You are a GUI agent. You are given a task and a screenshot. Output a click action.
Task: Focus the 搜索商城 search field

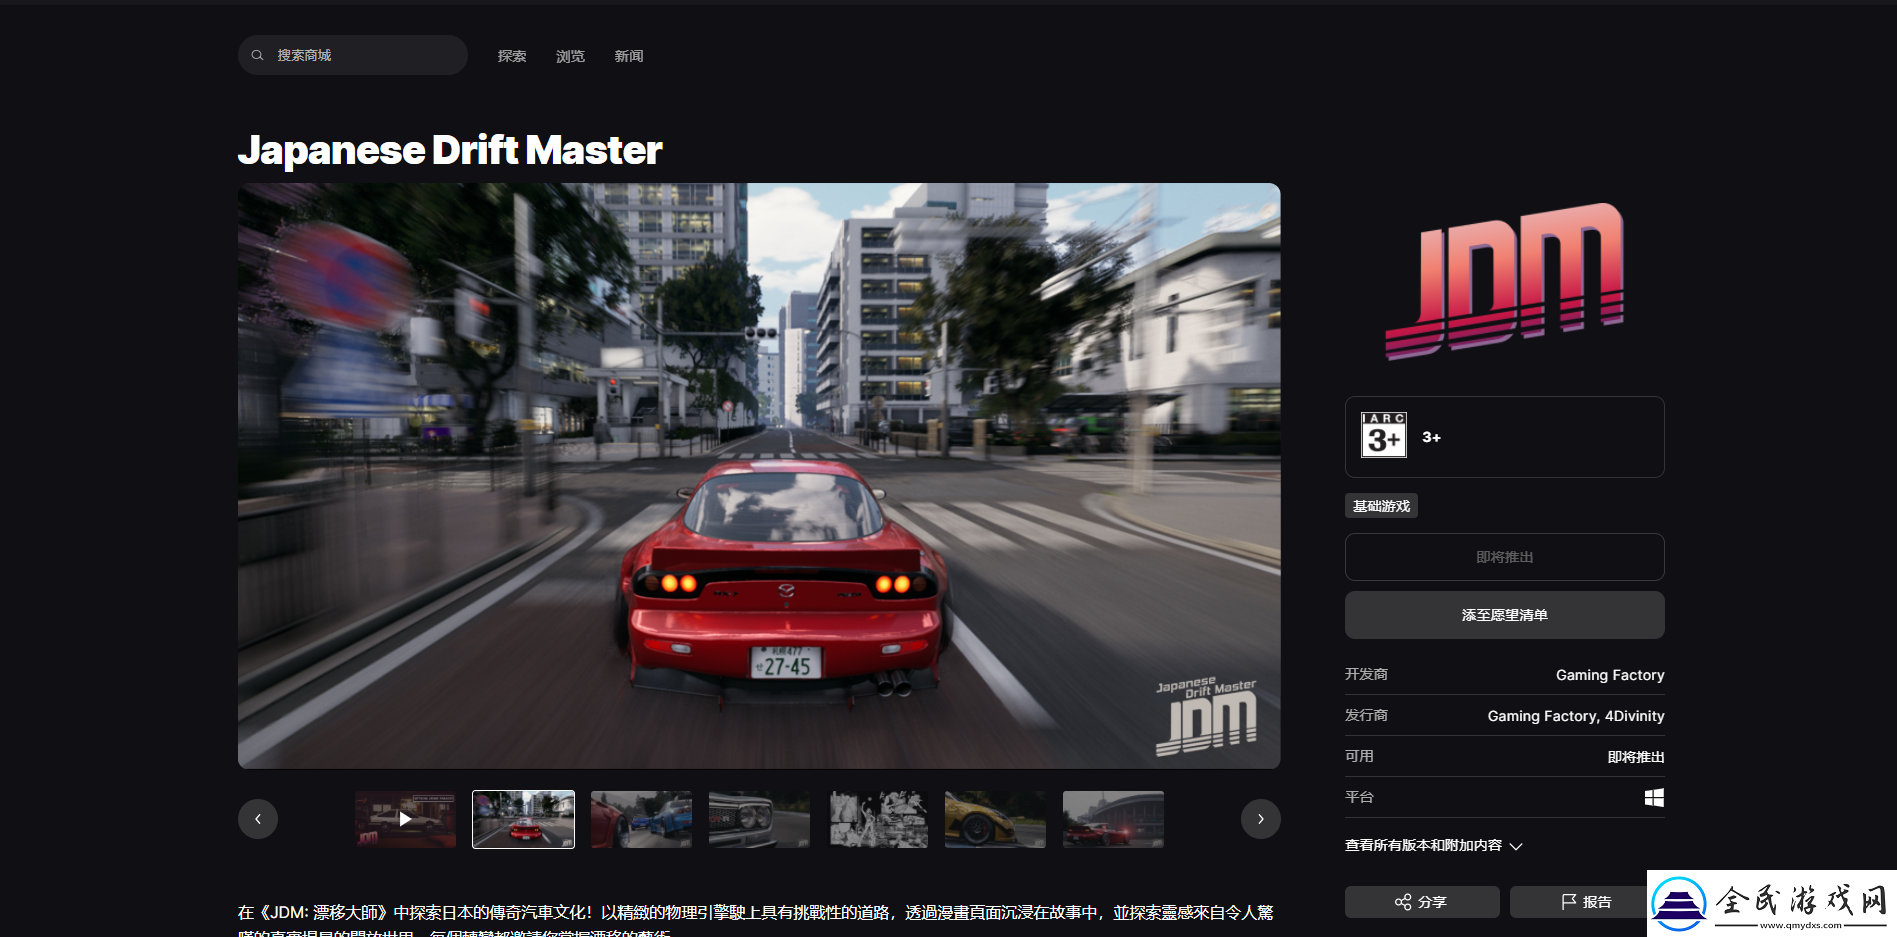(x=353, y=55)
